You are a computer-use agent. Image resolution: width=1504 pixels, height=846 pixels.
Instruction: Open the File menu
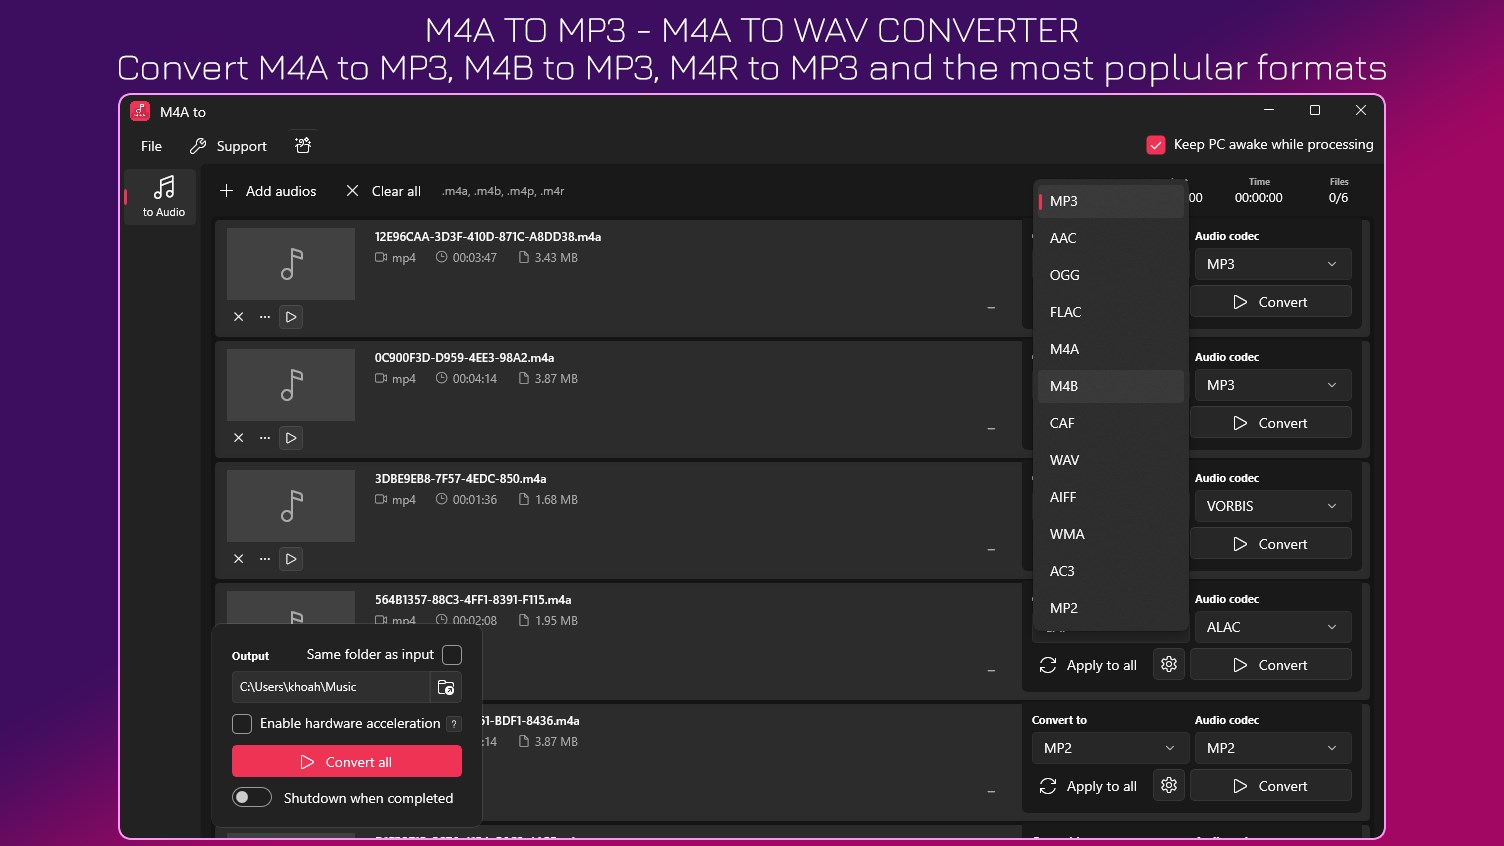click(150, 145)
